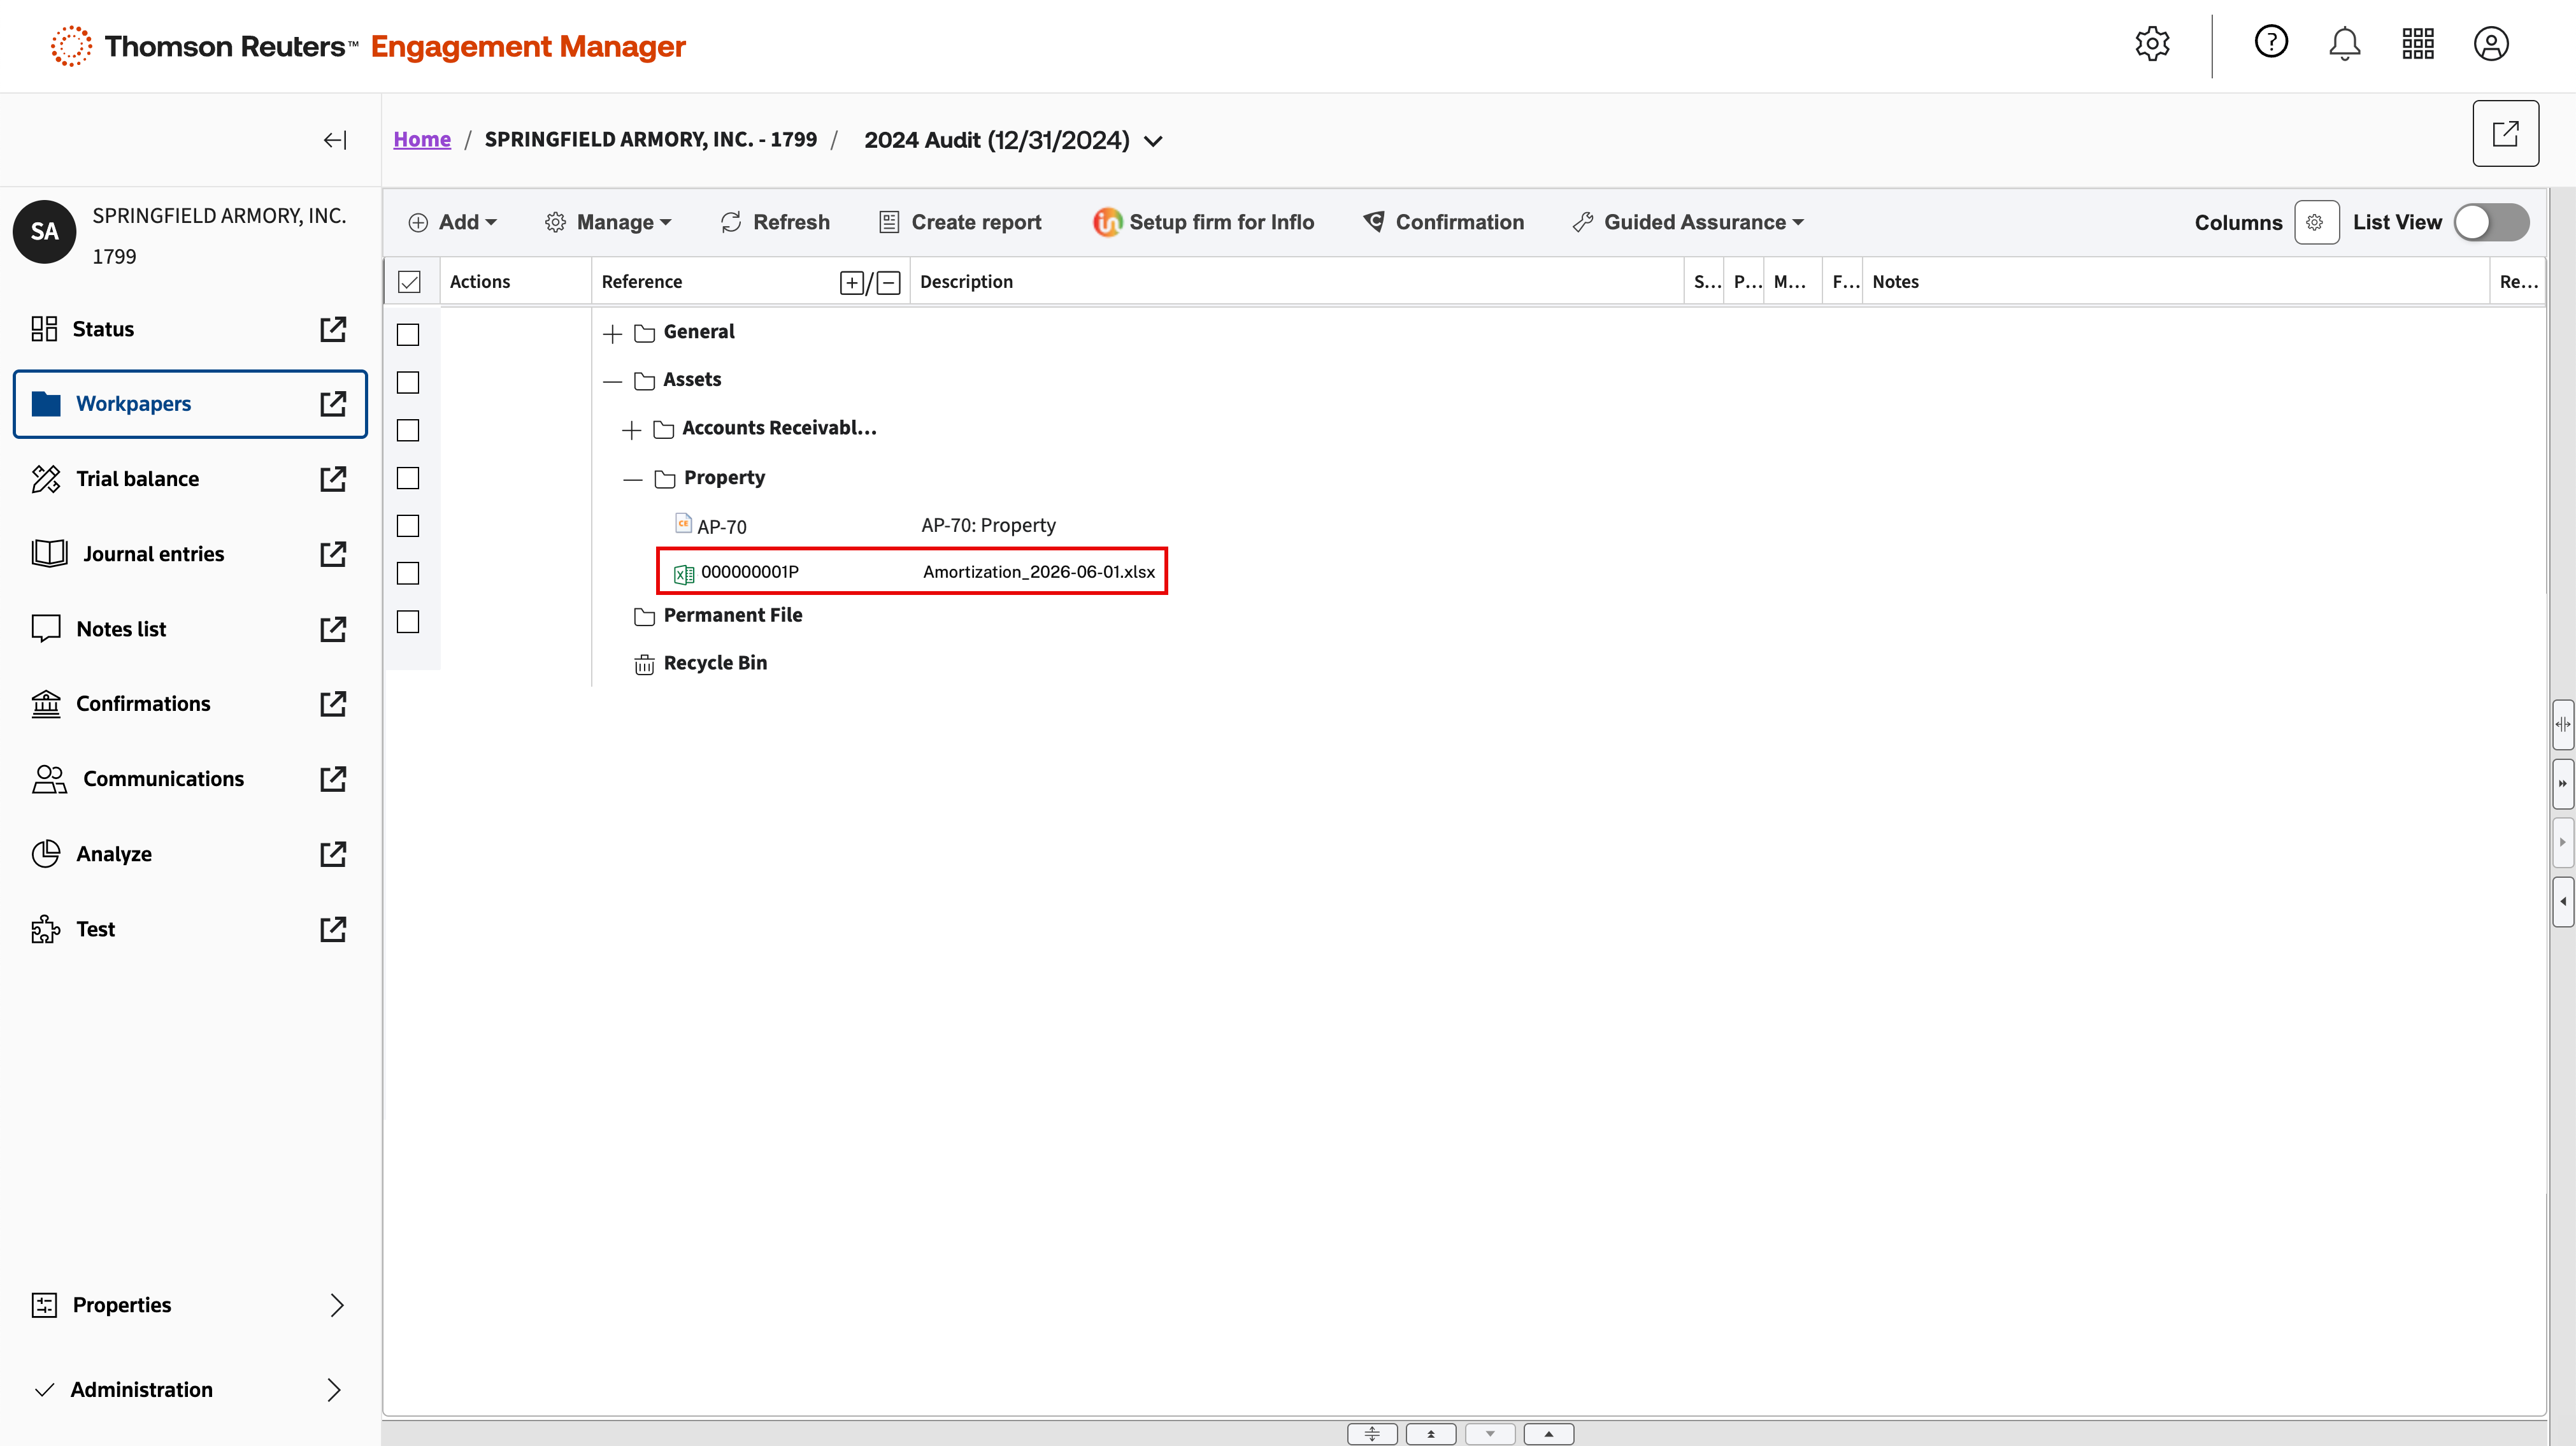Image resolution: width=2576 pixels, height=1446 pixels.
Task: Click Setup firm for Inflo
Action: [1204, 222]
